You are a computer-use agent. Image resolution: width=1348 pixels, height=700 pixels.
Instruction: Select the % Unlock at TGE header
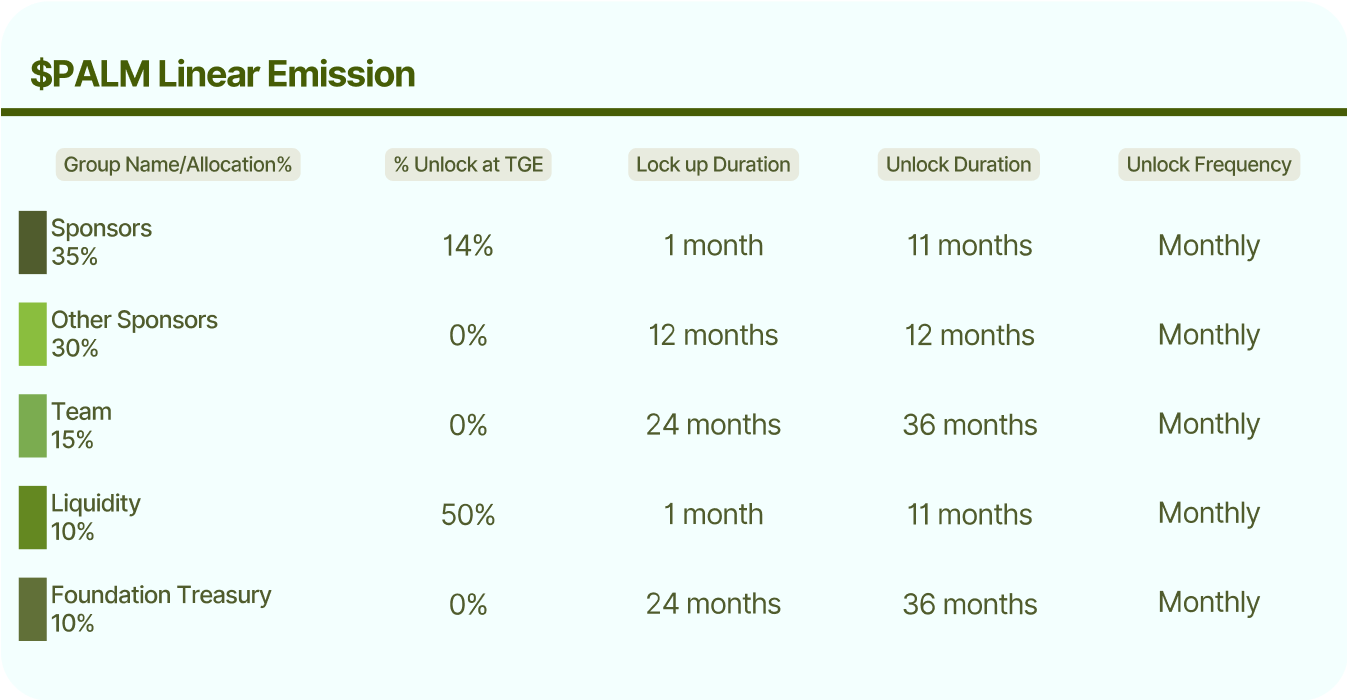point(468,165)
